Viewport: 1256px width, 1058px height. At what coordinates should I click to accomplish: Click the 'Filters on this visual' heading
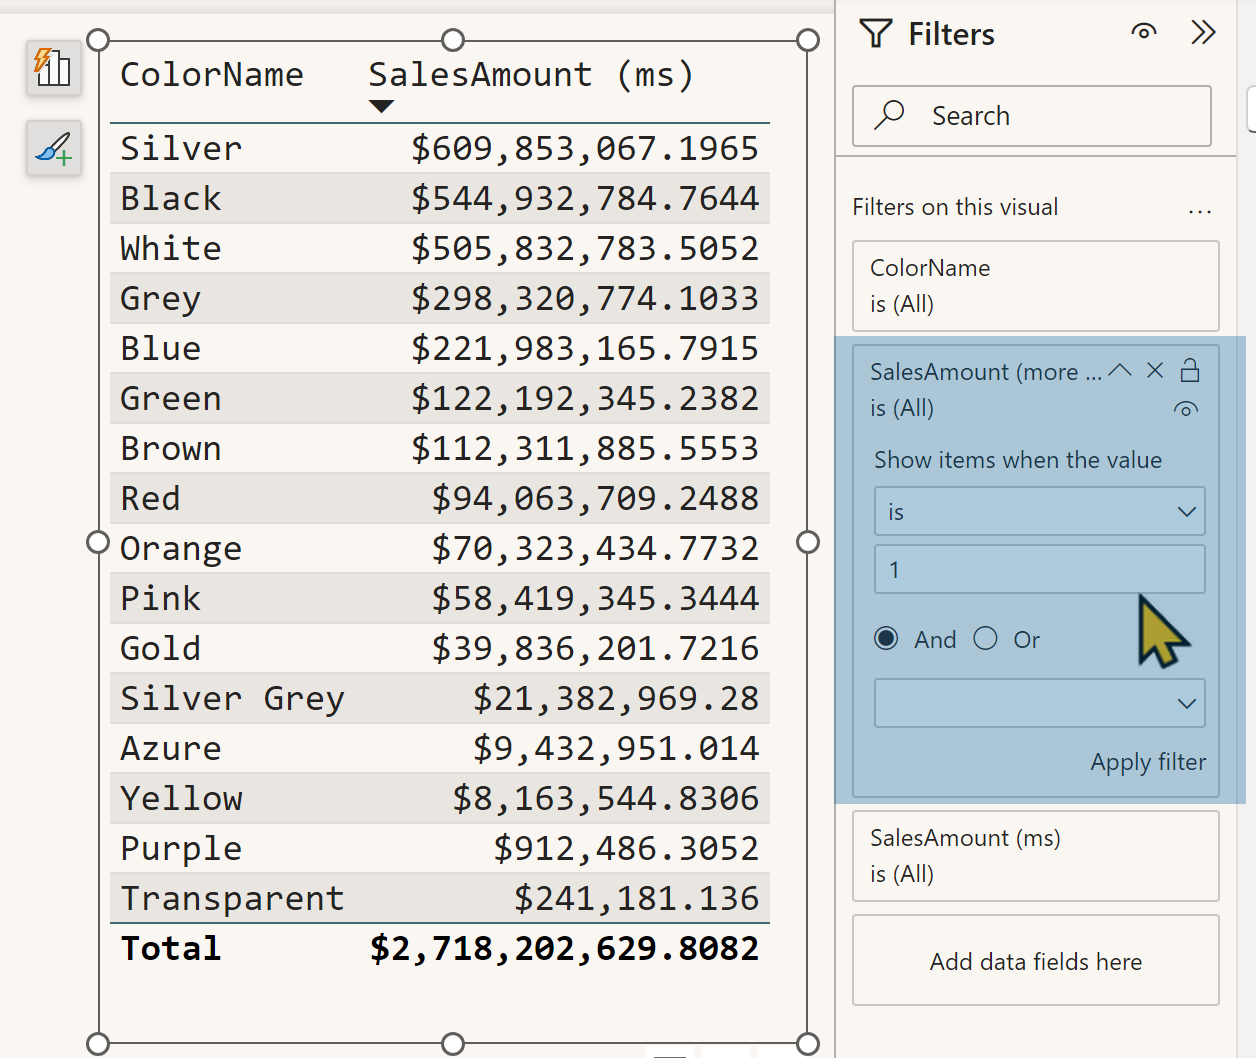(955, 207)
